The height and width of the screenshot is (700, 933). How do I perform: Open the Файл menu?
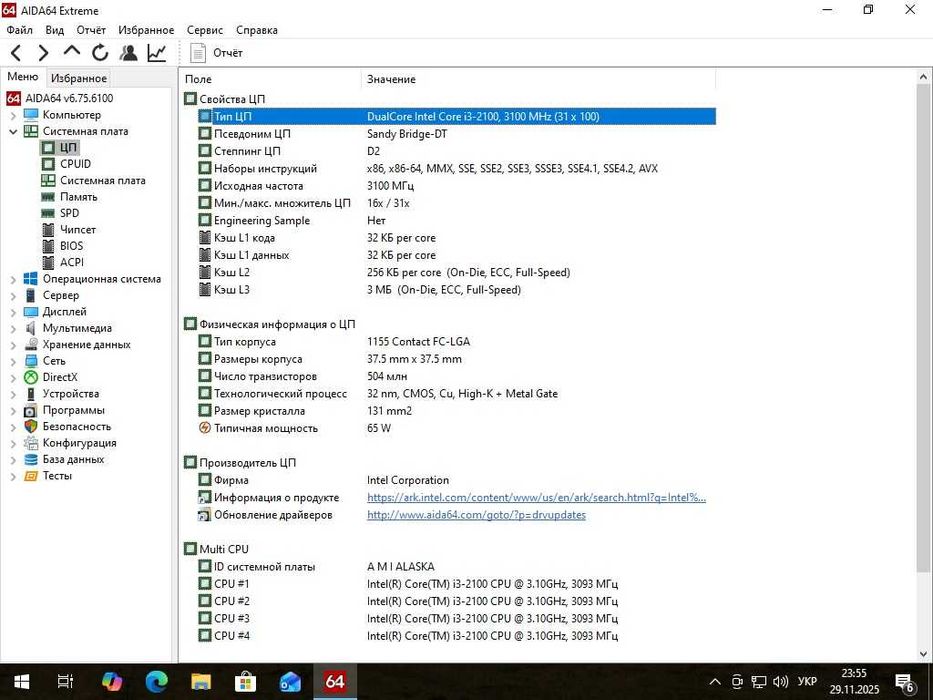(x=20, y=30)
